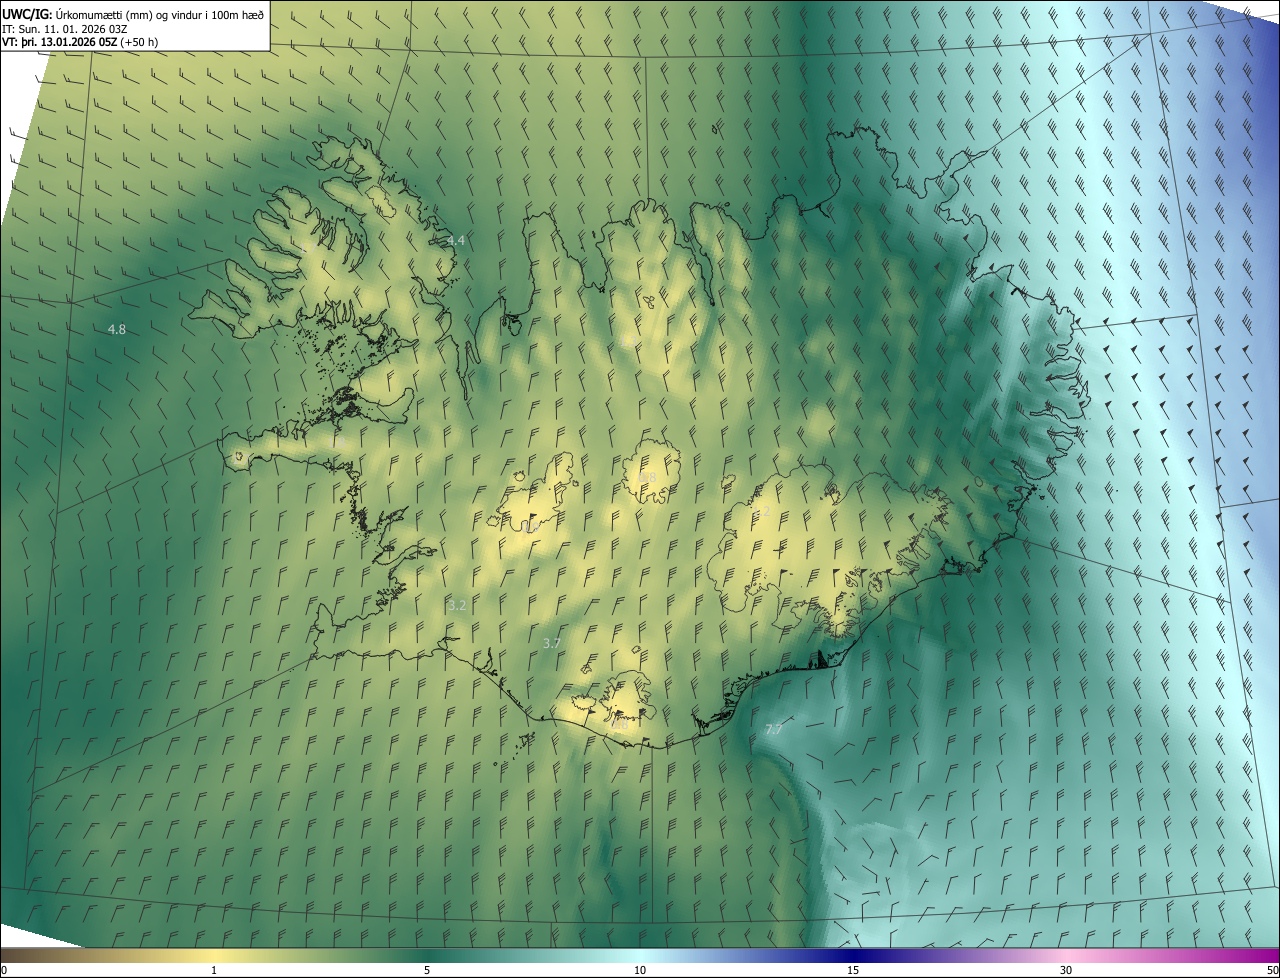Click the faint 1.2 value on Vatnajökull
Screen dimensions: 1280x978
point(762,513)
